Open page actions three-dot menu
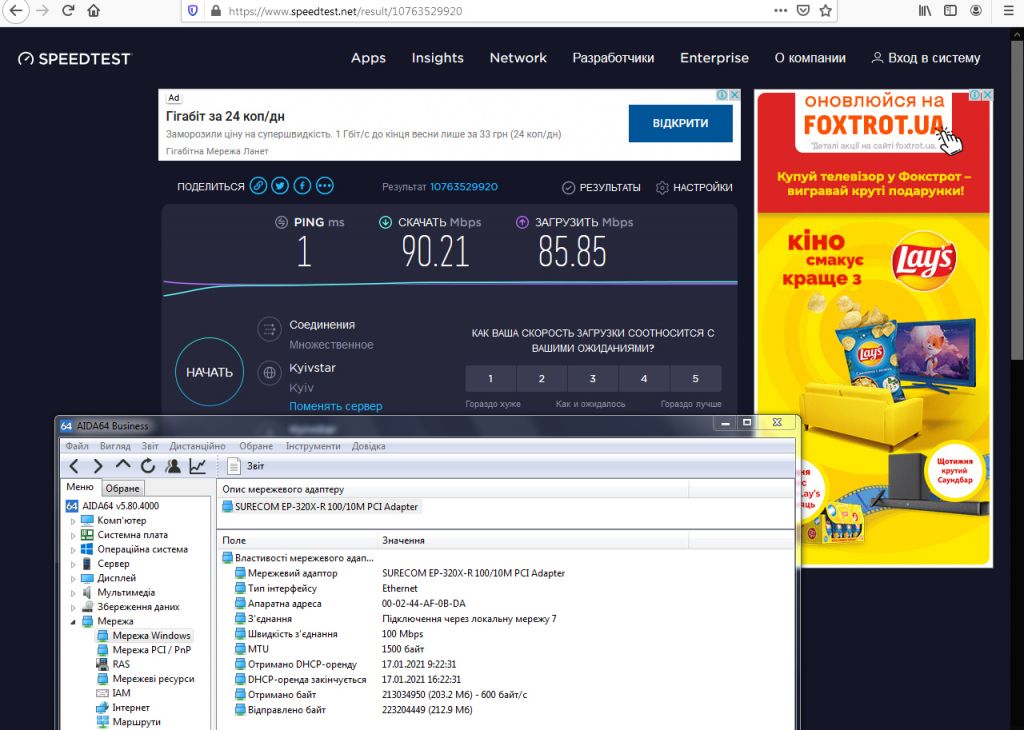 coord(780,11)
